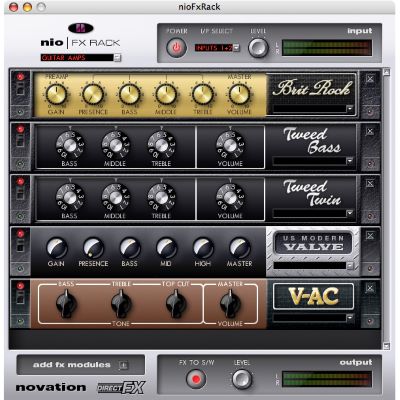Toggle Tweed Twin module red power LED
This screenshot has height=400, width=400.
pyautogui.click(x=20, y=182)
